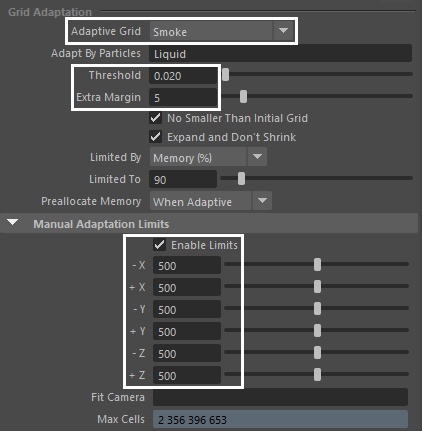Click the Threshold slider handle
This screenshot has width=422, height=431.
coord(226,74)
